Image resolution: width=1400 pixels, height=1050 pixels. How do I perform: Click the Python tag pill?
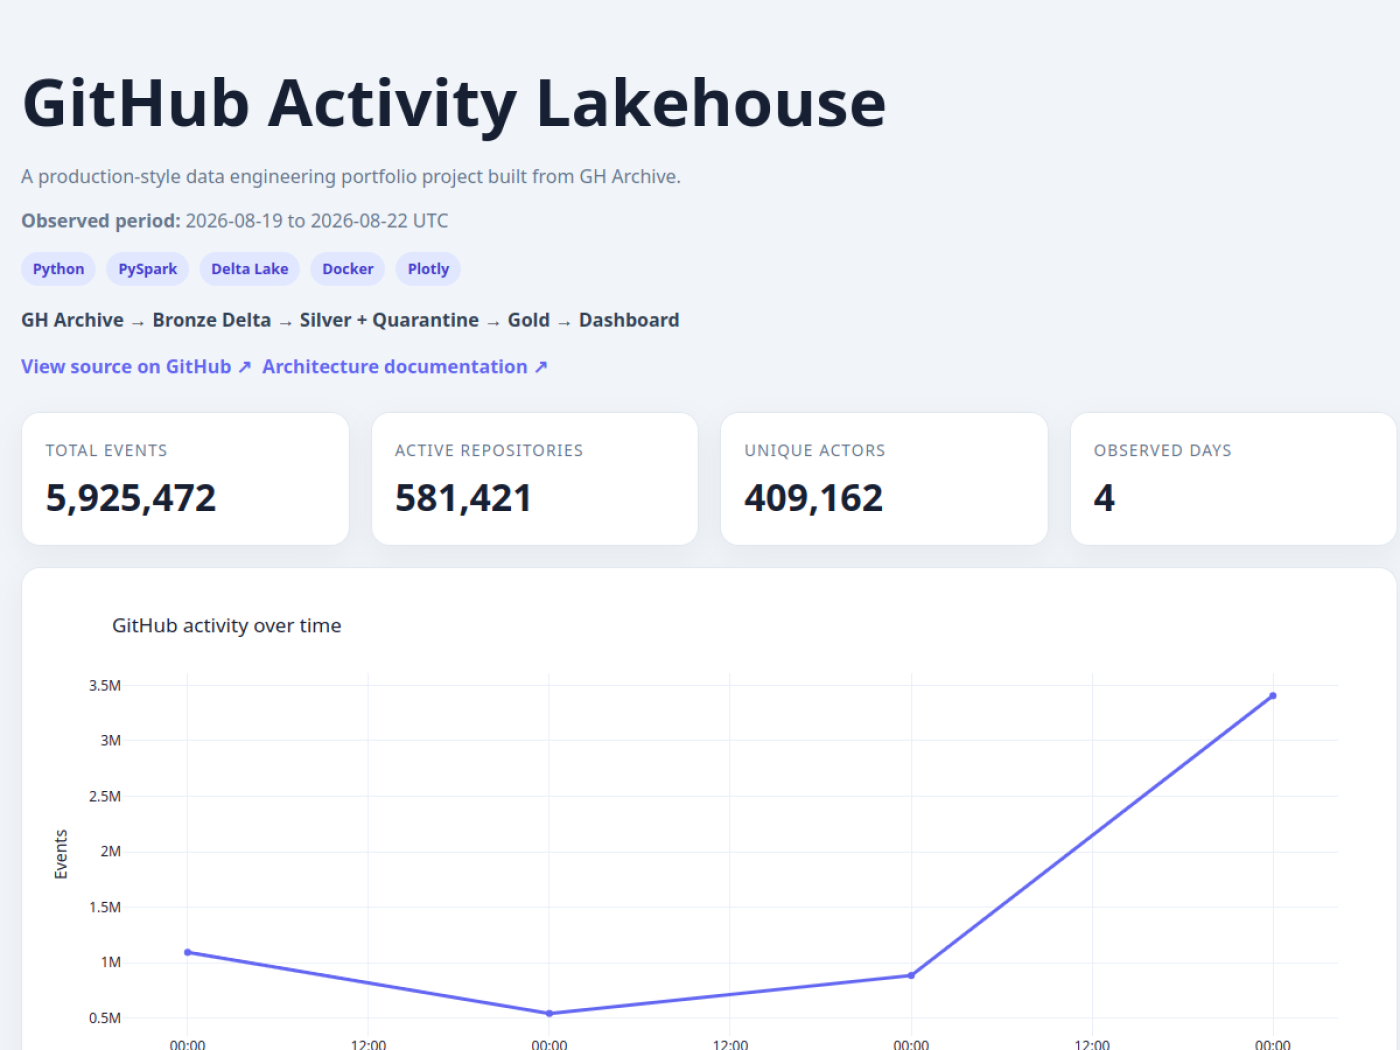(x=58, y=269)
